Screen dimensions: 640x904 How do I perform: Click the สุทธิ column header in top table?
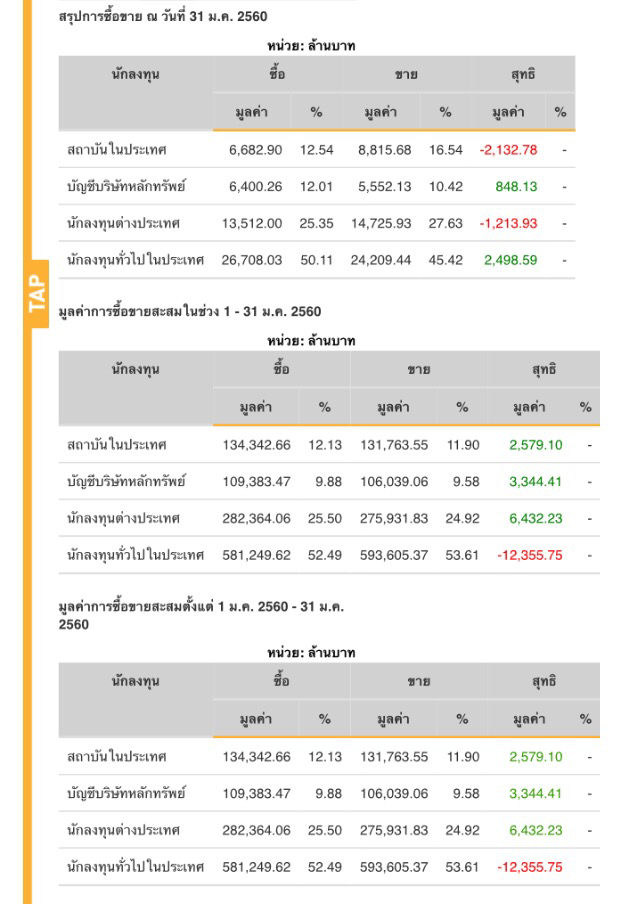(521, 74)
